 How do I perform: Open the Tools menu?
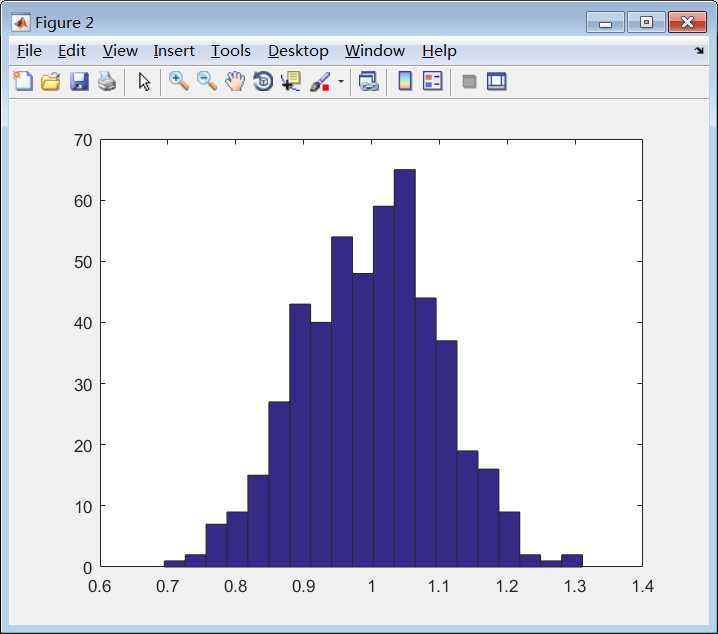pyautogui.click(x=231, y=51)
